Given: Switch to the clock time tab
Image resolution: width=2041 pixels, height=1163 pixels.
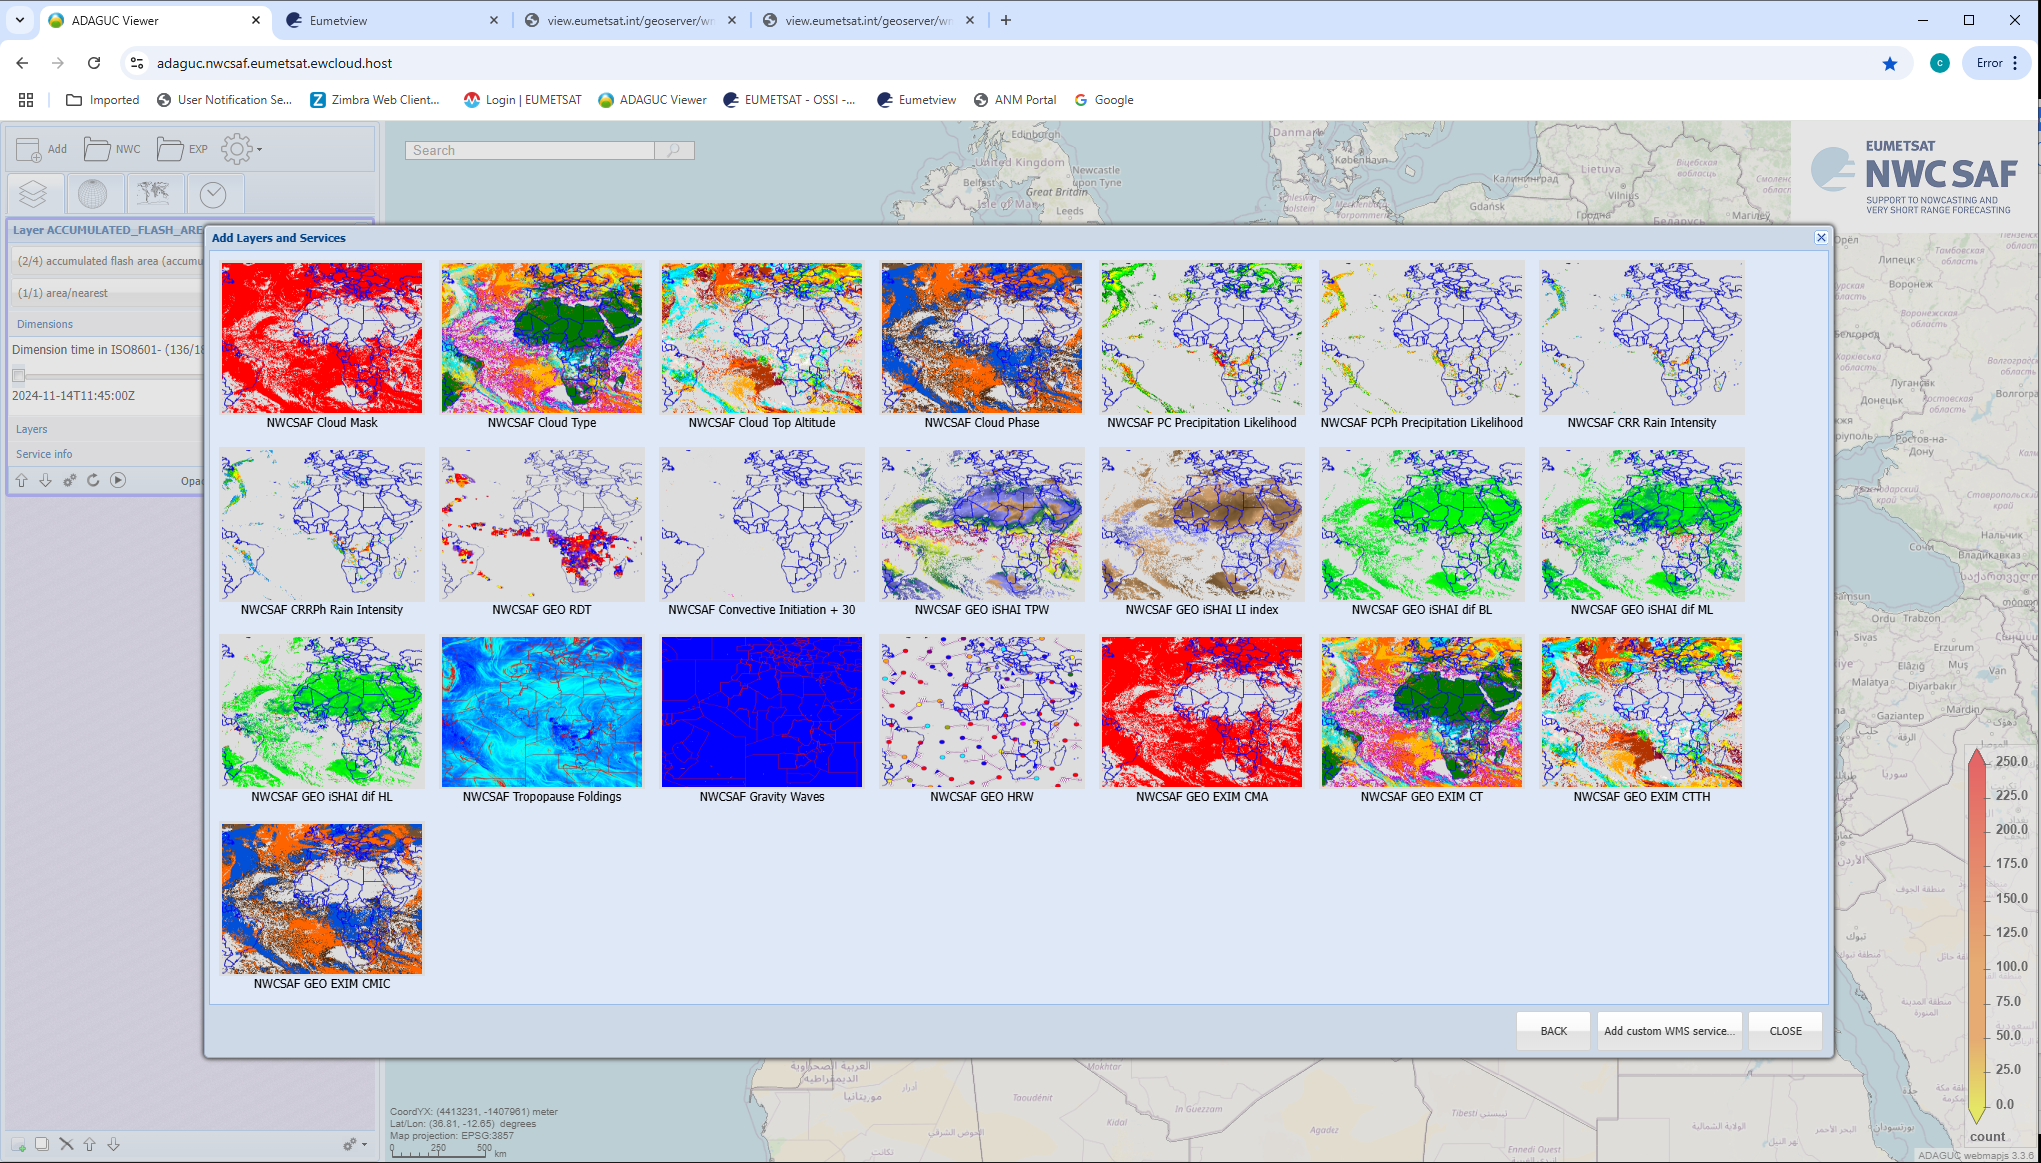Looking at the screenshot, I should [213, 194].
